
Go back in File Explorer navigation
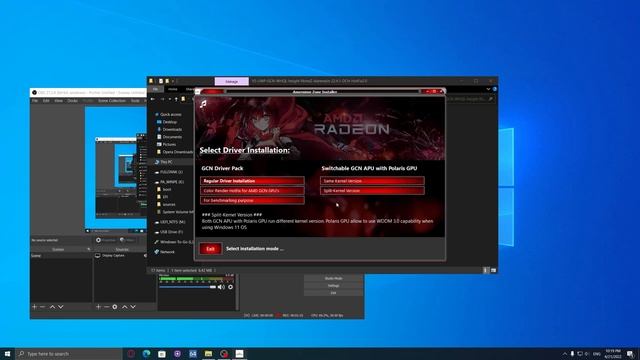coord(153,99)
